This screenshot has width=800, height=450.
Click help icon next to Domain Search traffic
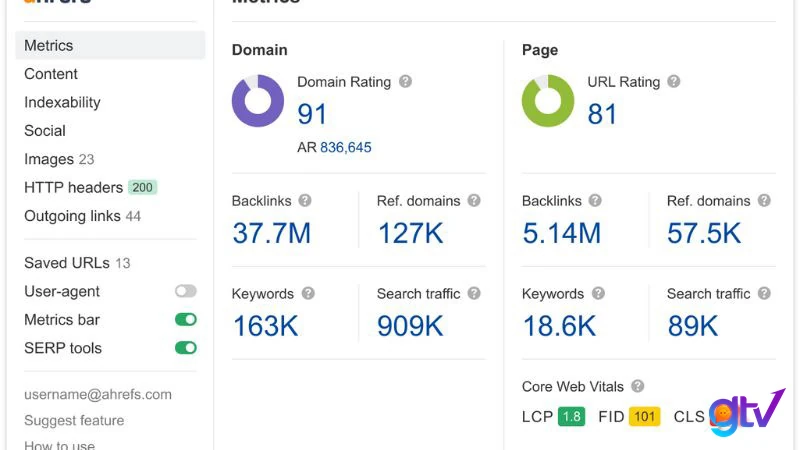[474, 293]
